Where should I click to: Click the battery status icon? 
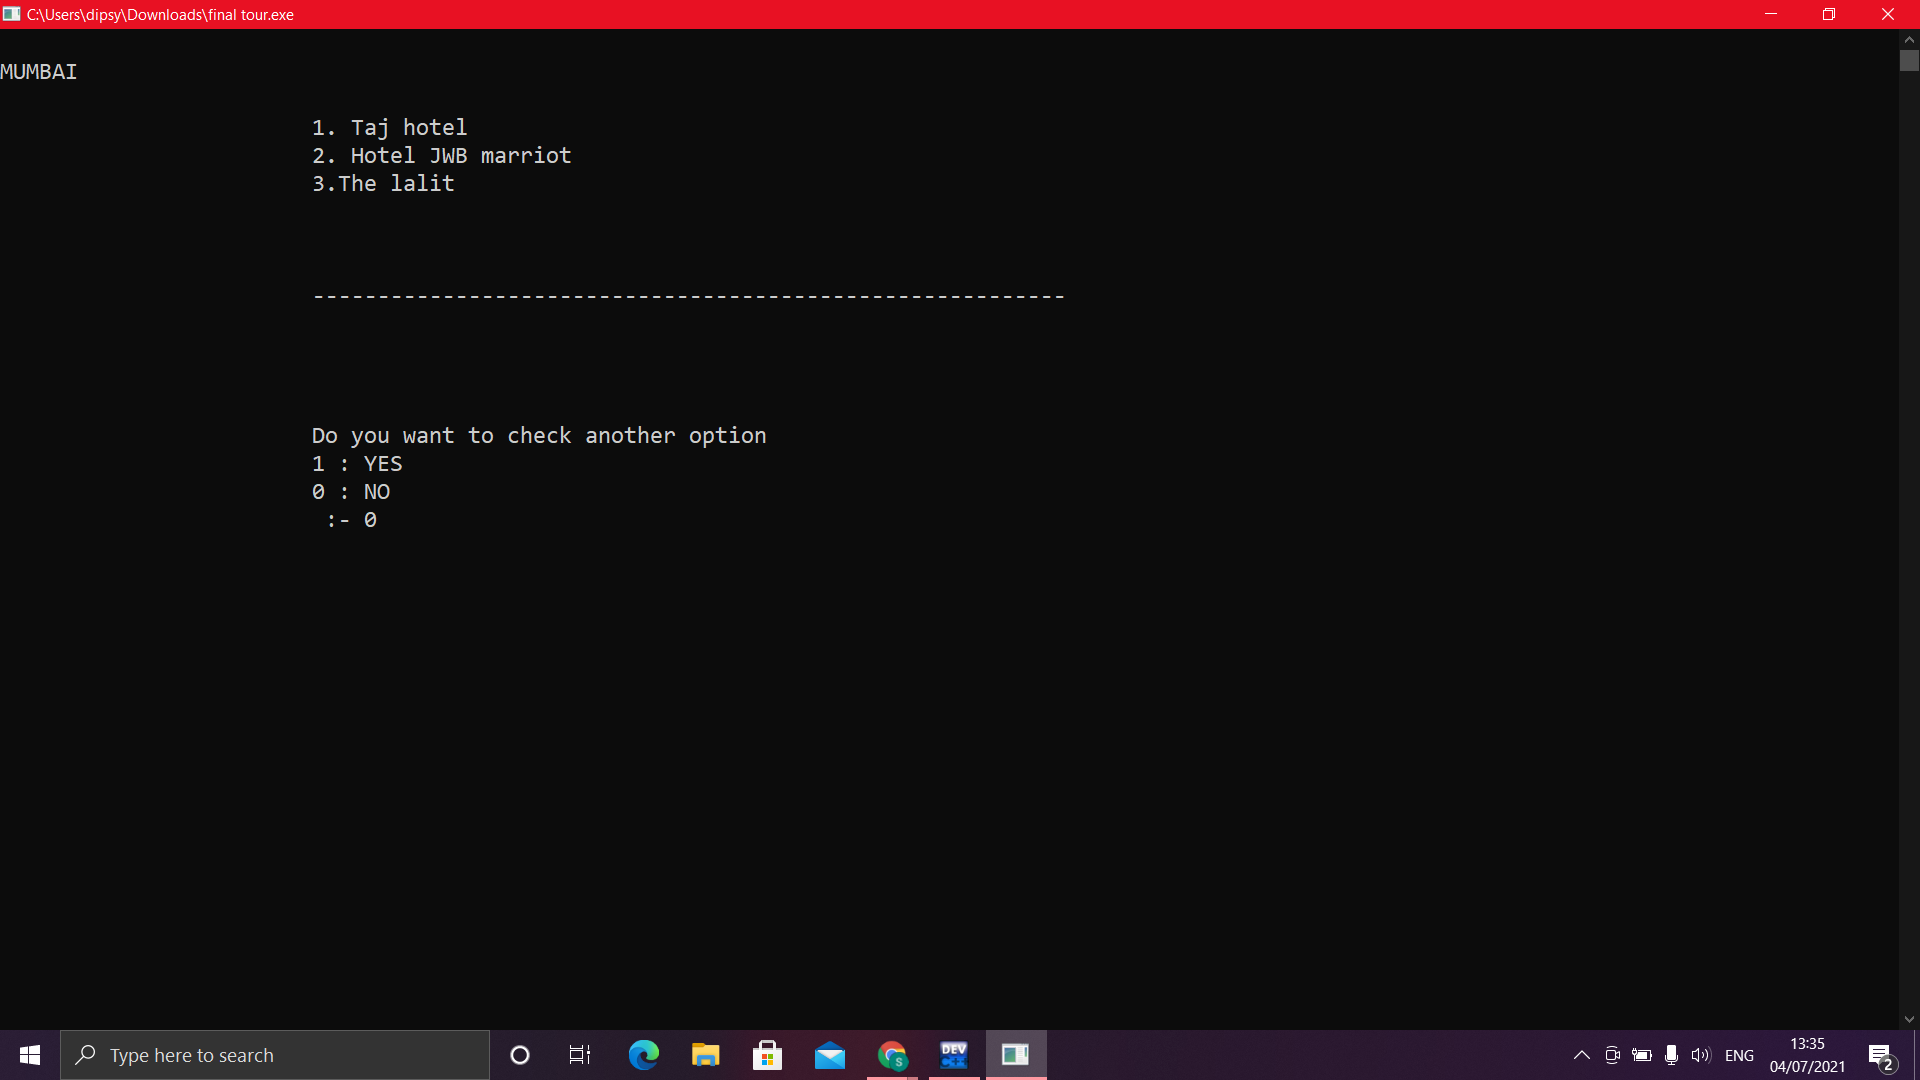(x=1642, y=1055)
